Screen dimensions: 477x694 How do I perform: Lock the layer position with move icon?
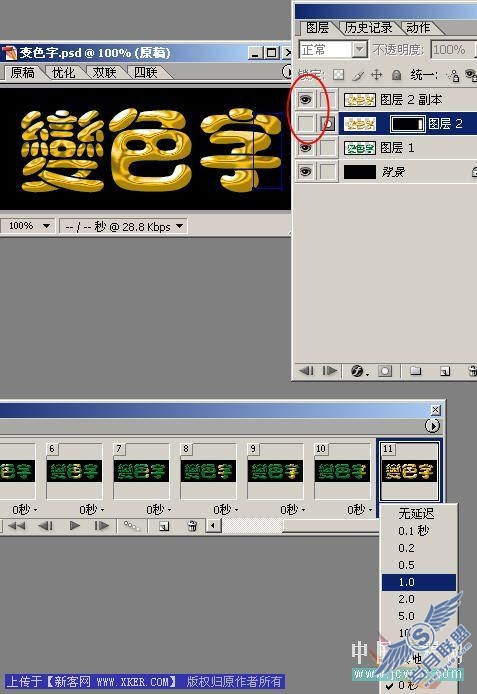pyautogui.click(x=376, y=75)
